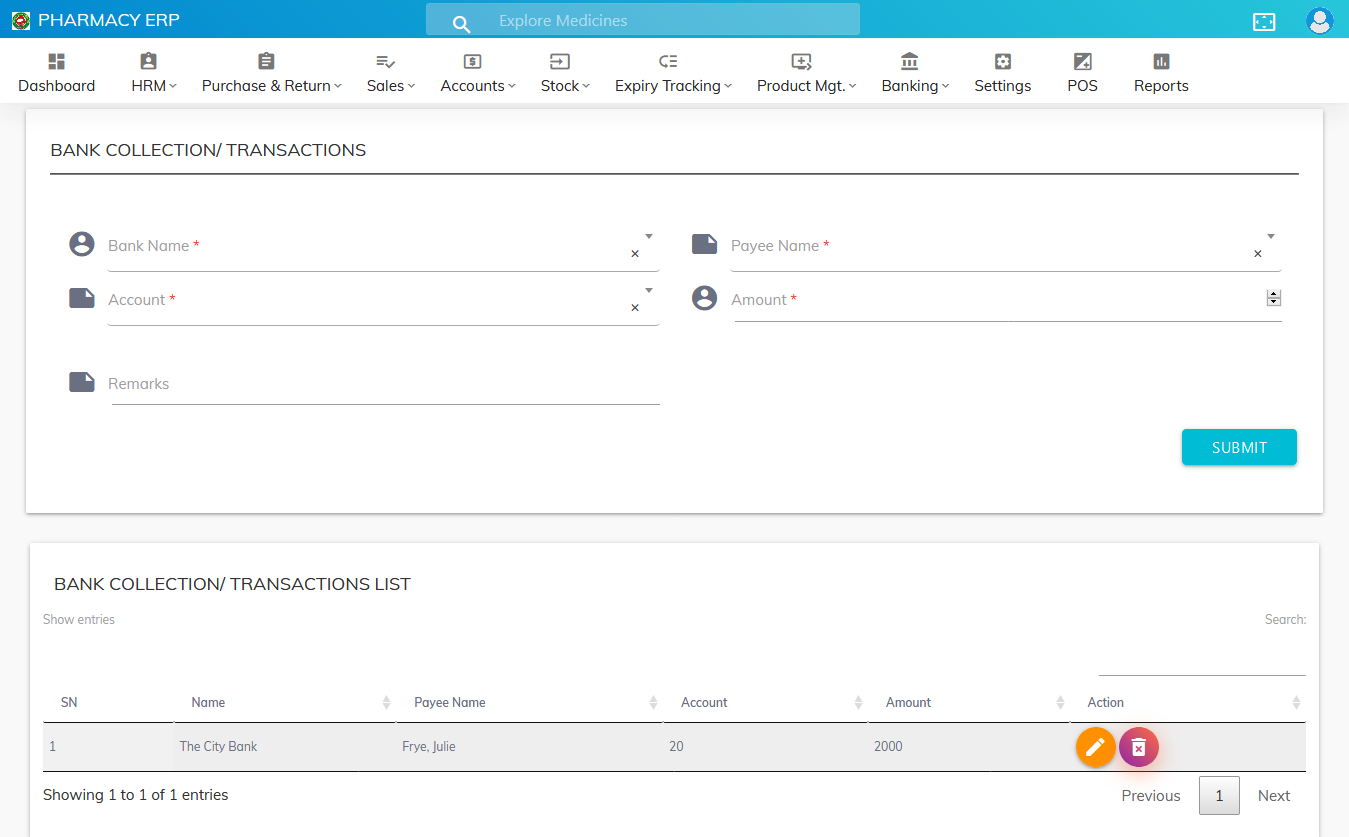Clear the Payee Name selection with the red x

[1258, 254]
